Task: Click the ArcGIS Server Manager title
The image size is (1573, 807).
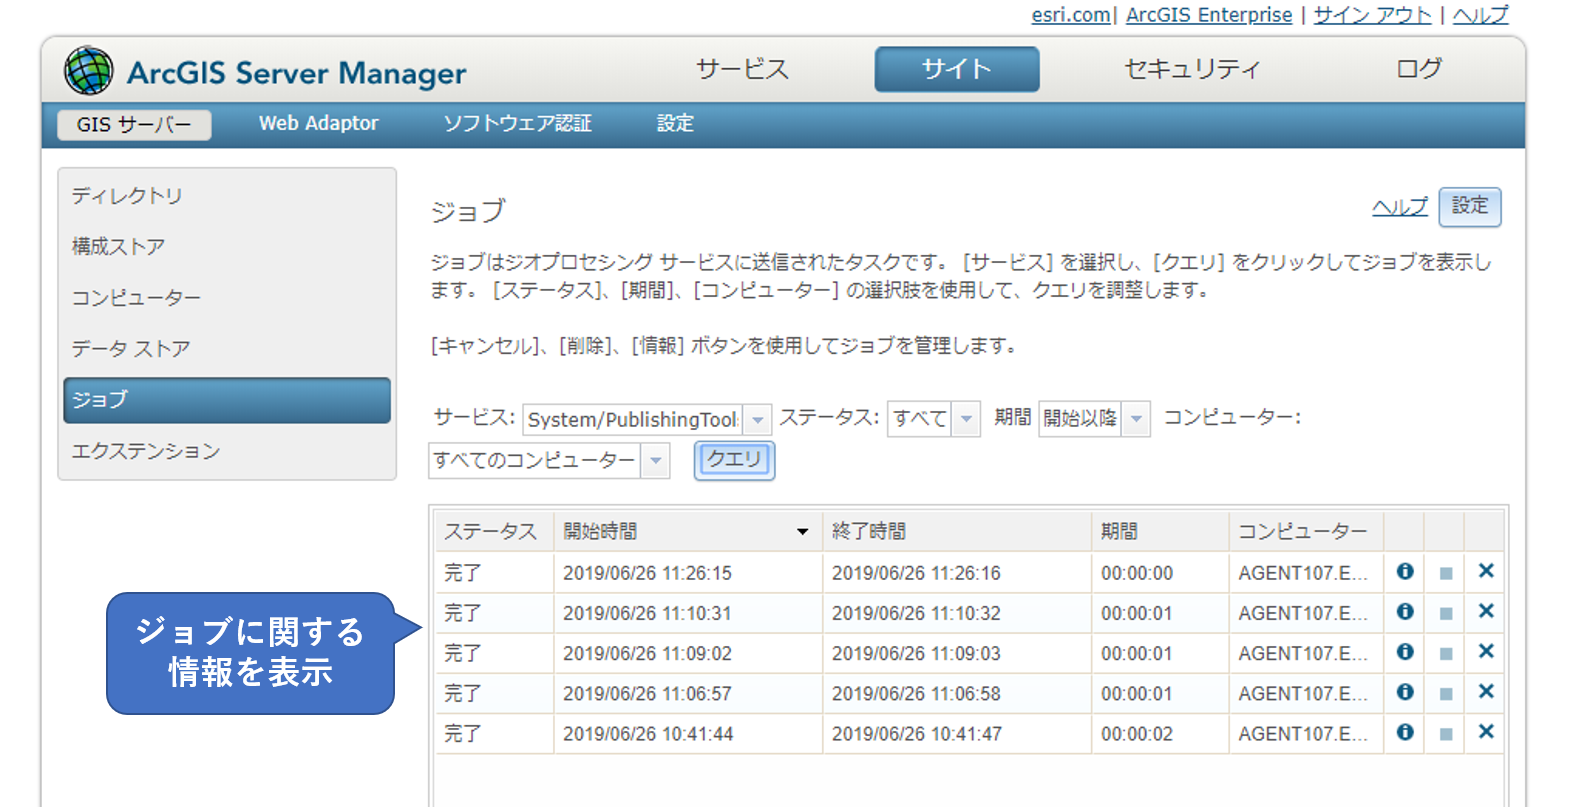Action: click(x=296, y=73)
